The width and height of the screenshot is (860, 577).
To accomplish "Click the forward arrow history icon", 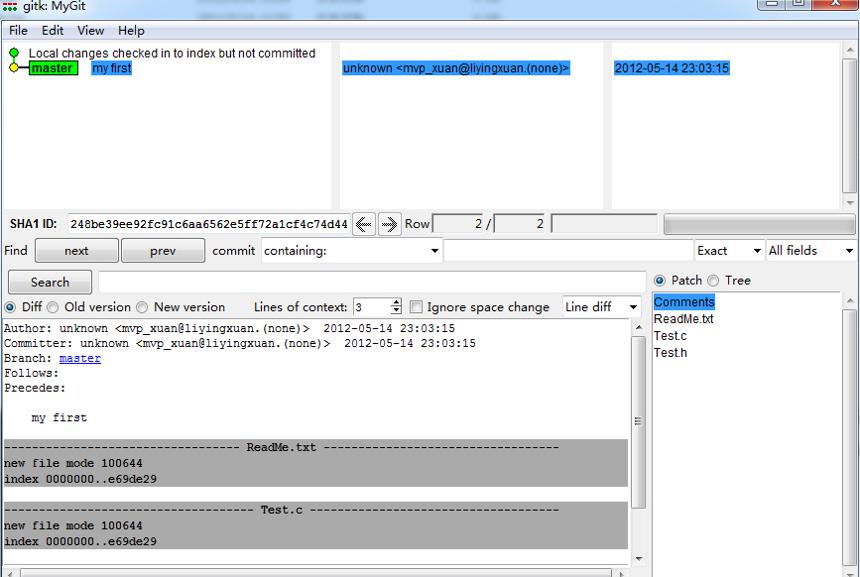I will 389,224.
